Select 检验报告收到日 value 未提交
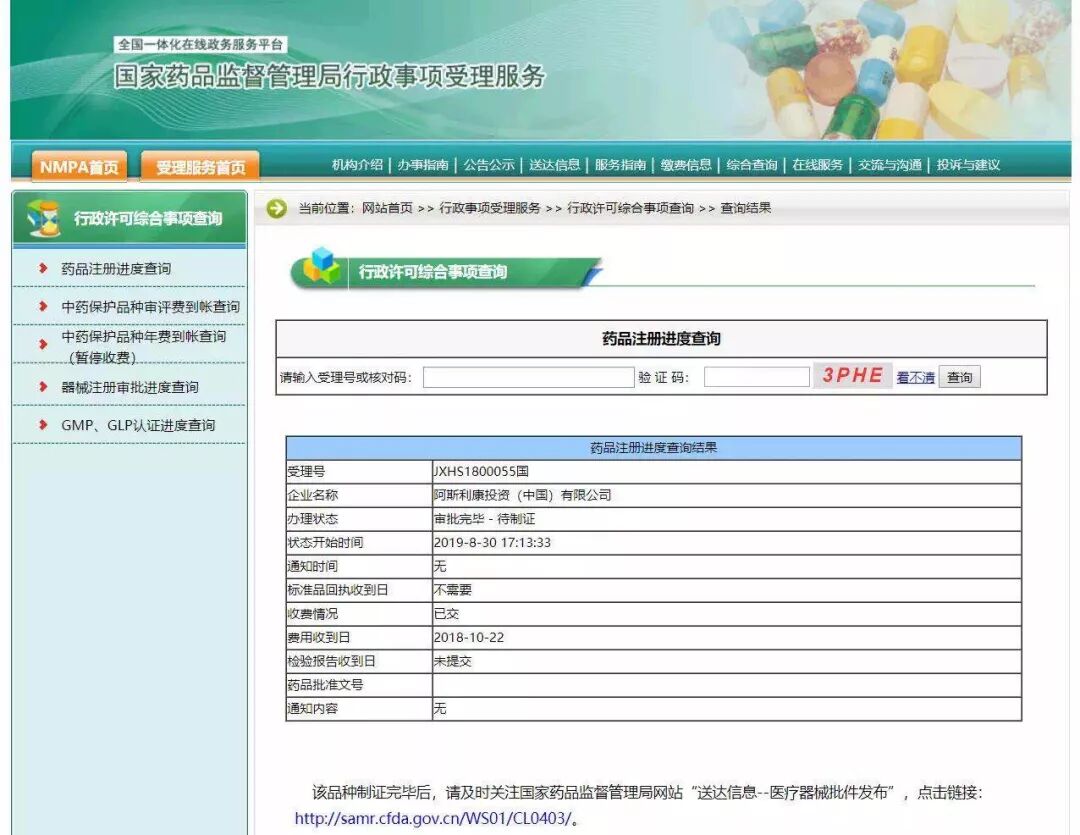Viewport: 1080px width, 835px height. [x=453, y=661]
